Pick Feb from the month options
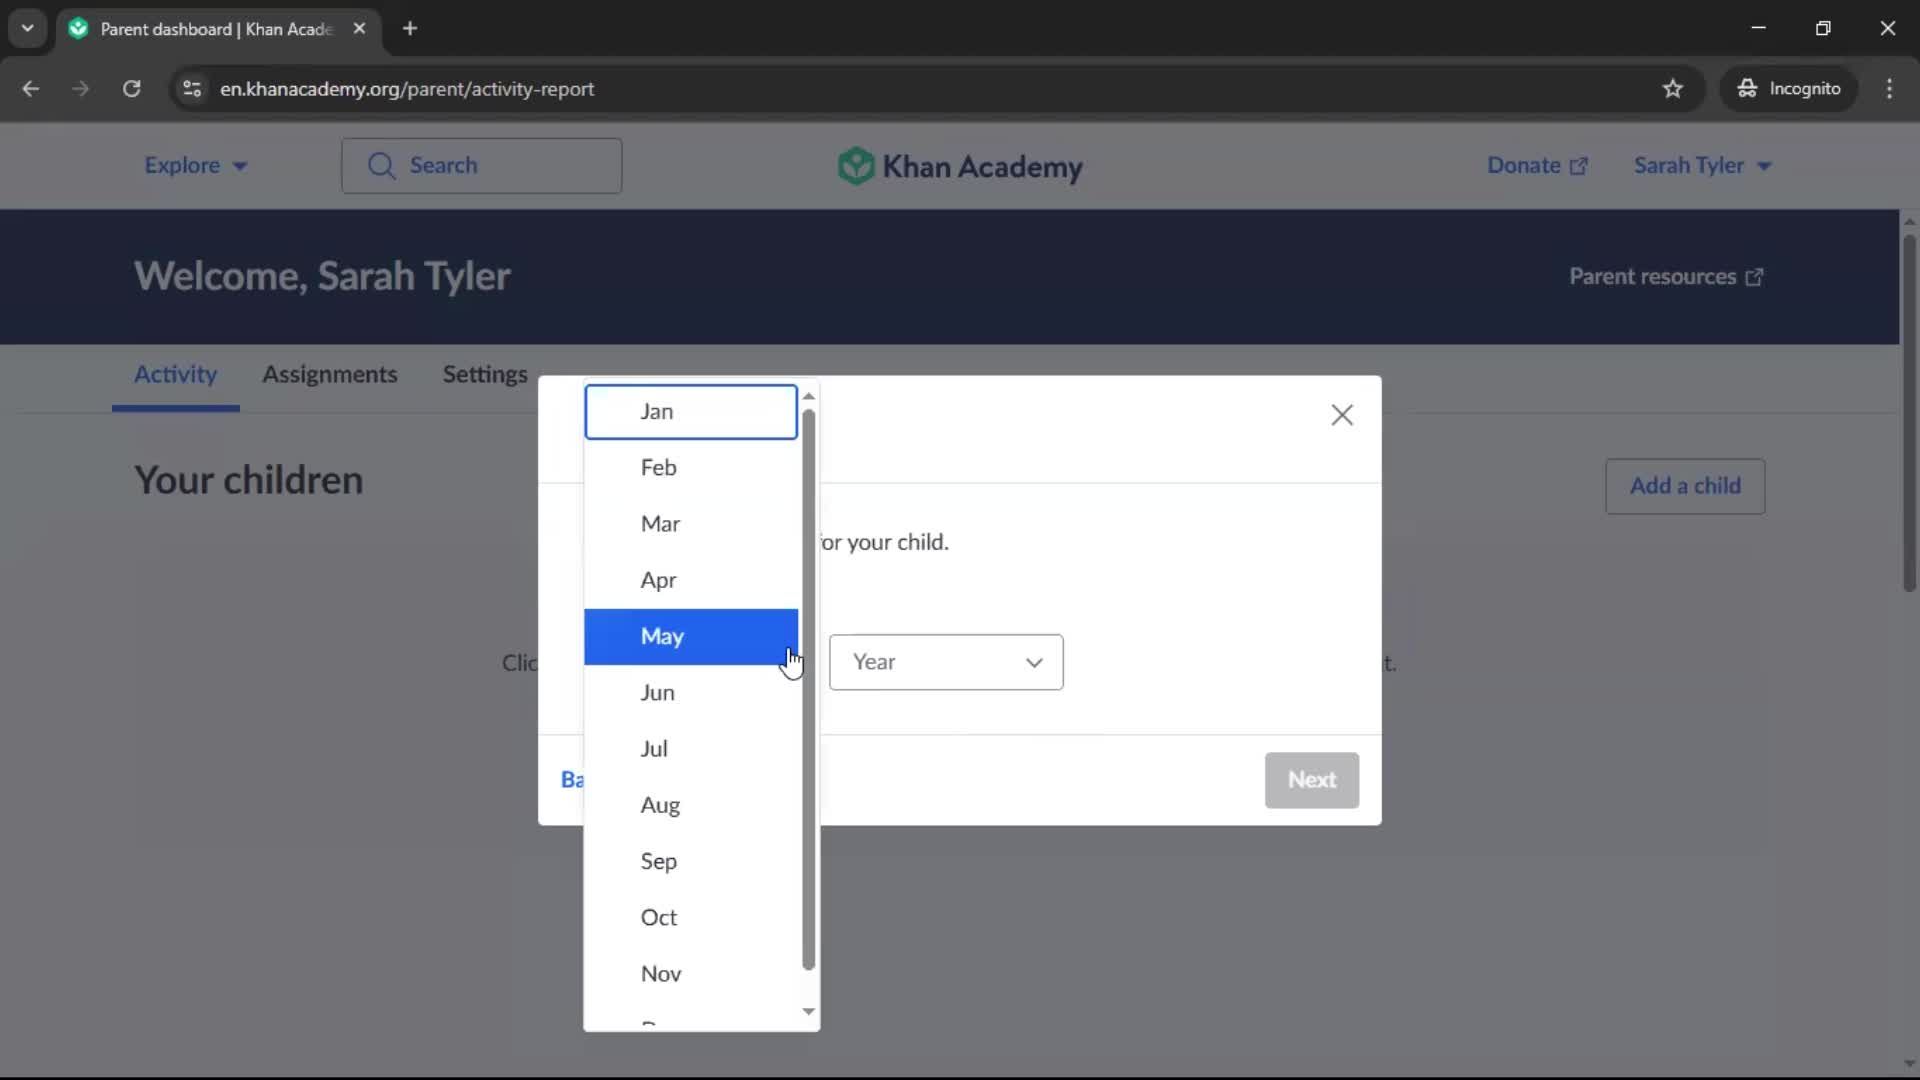The width and height of the screenshot is (1920, 1080). pyautogui.click(x=691, y=468)
